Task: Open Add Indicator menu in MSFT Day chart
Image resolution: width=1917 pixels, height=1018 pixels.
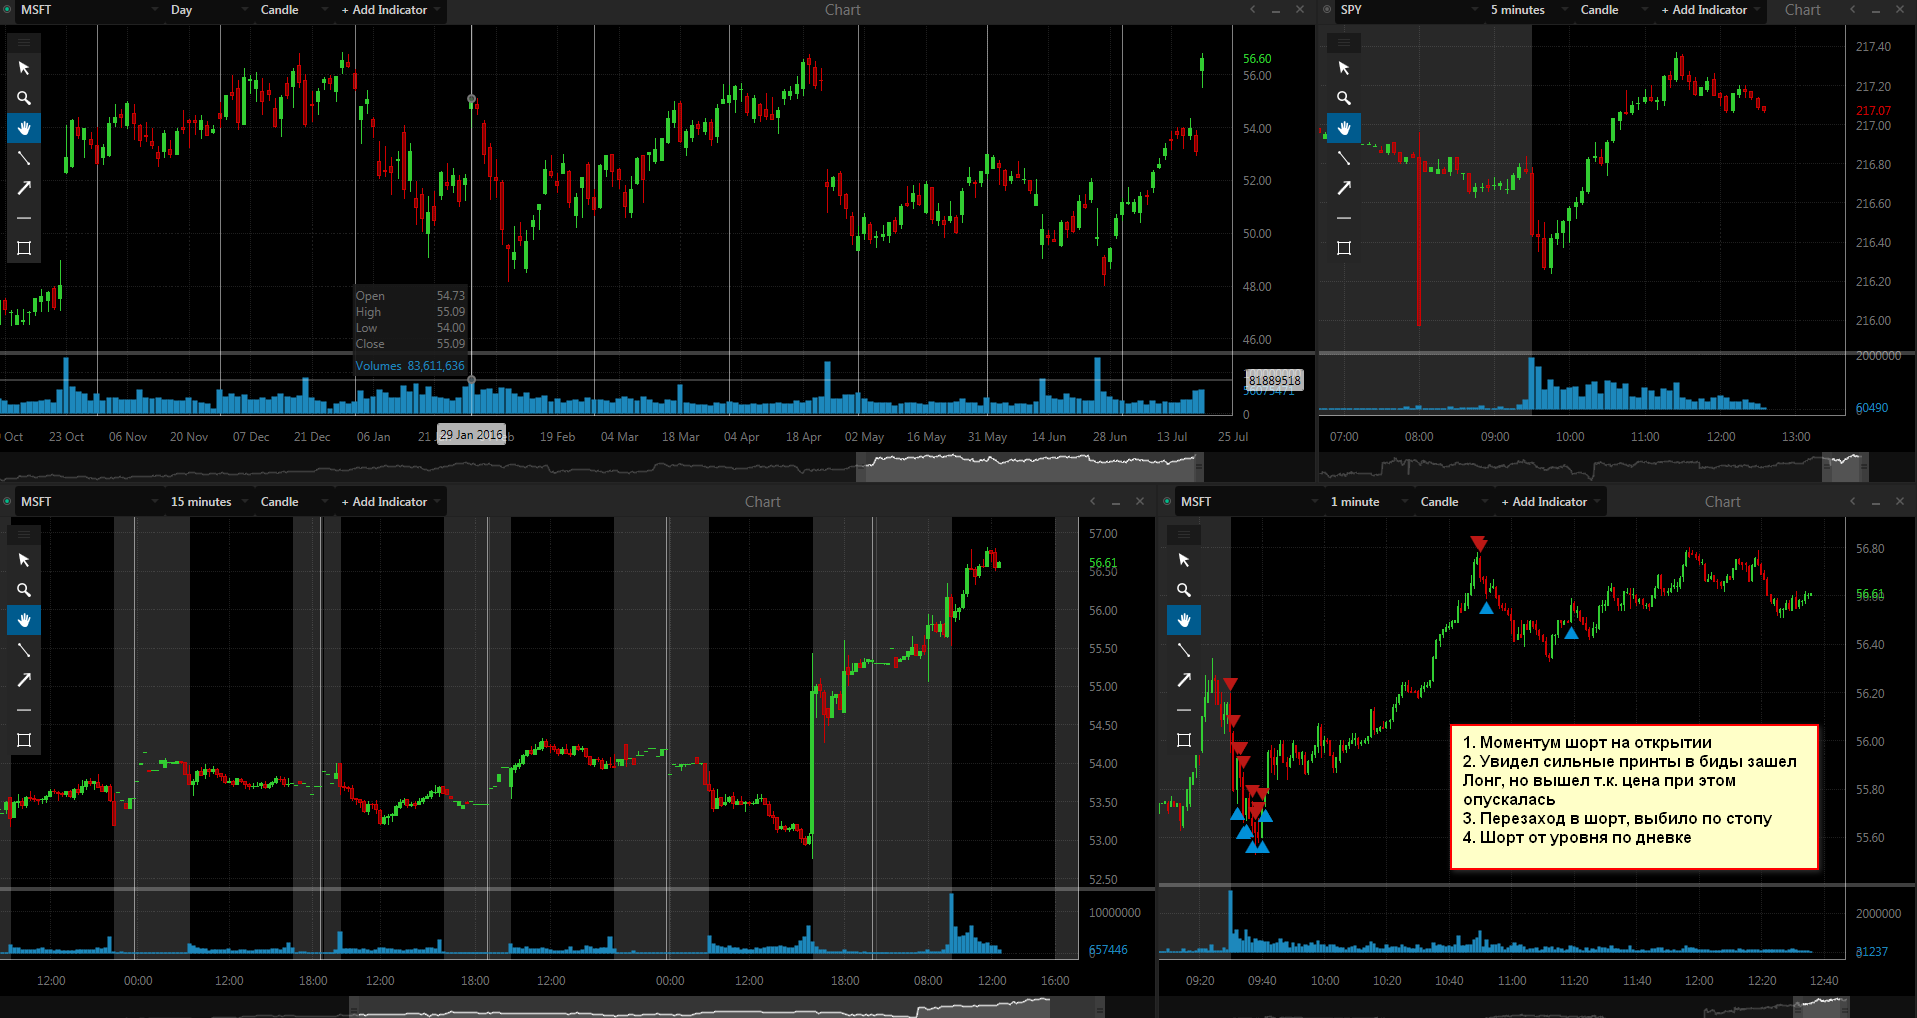Action: coord(389,10)
